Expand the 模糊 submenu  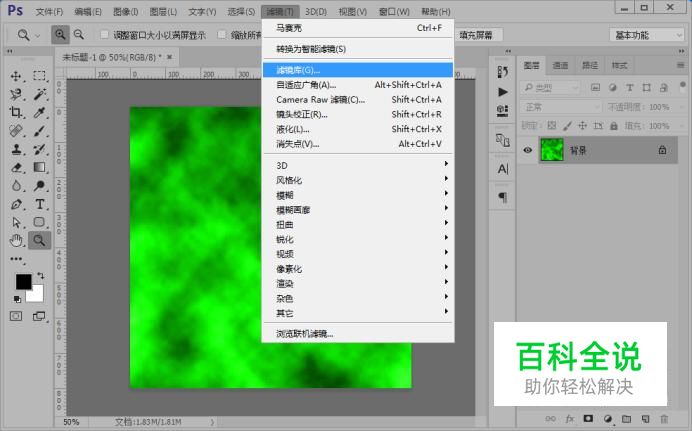click(x=358, y=195)
